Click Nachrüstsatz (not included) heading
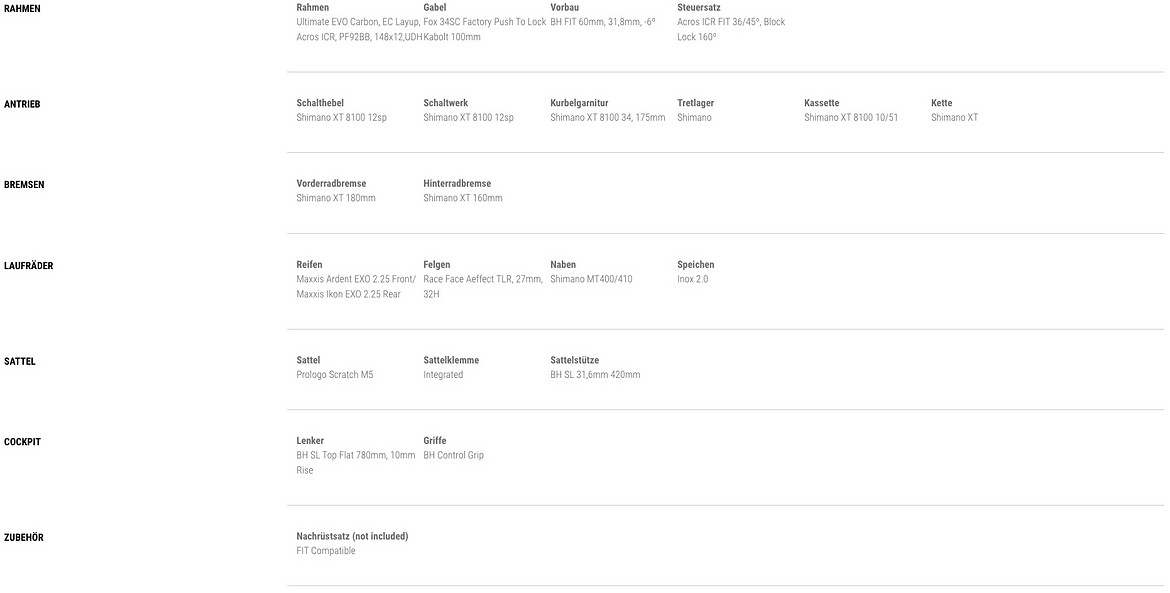 click(x=352, y=536)
